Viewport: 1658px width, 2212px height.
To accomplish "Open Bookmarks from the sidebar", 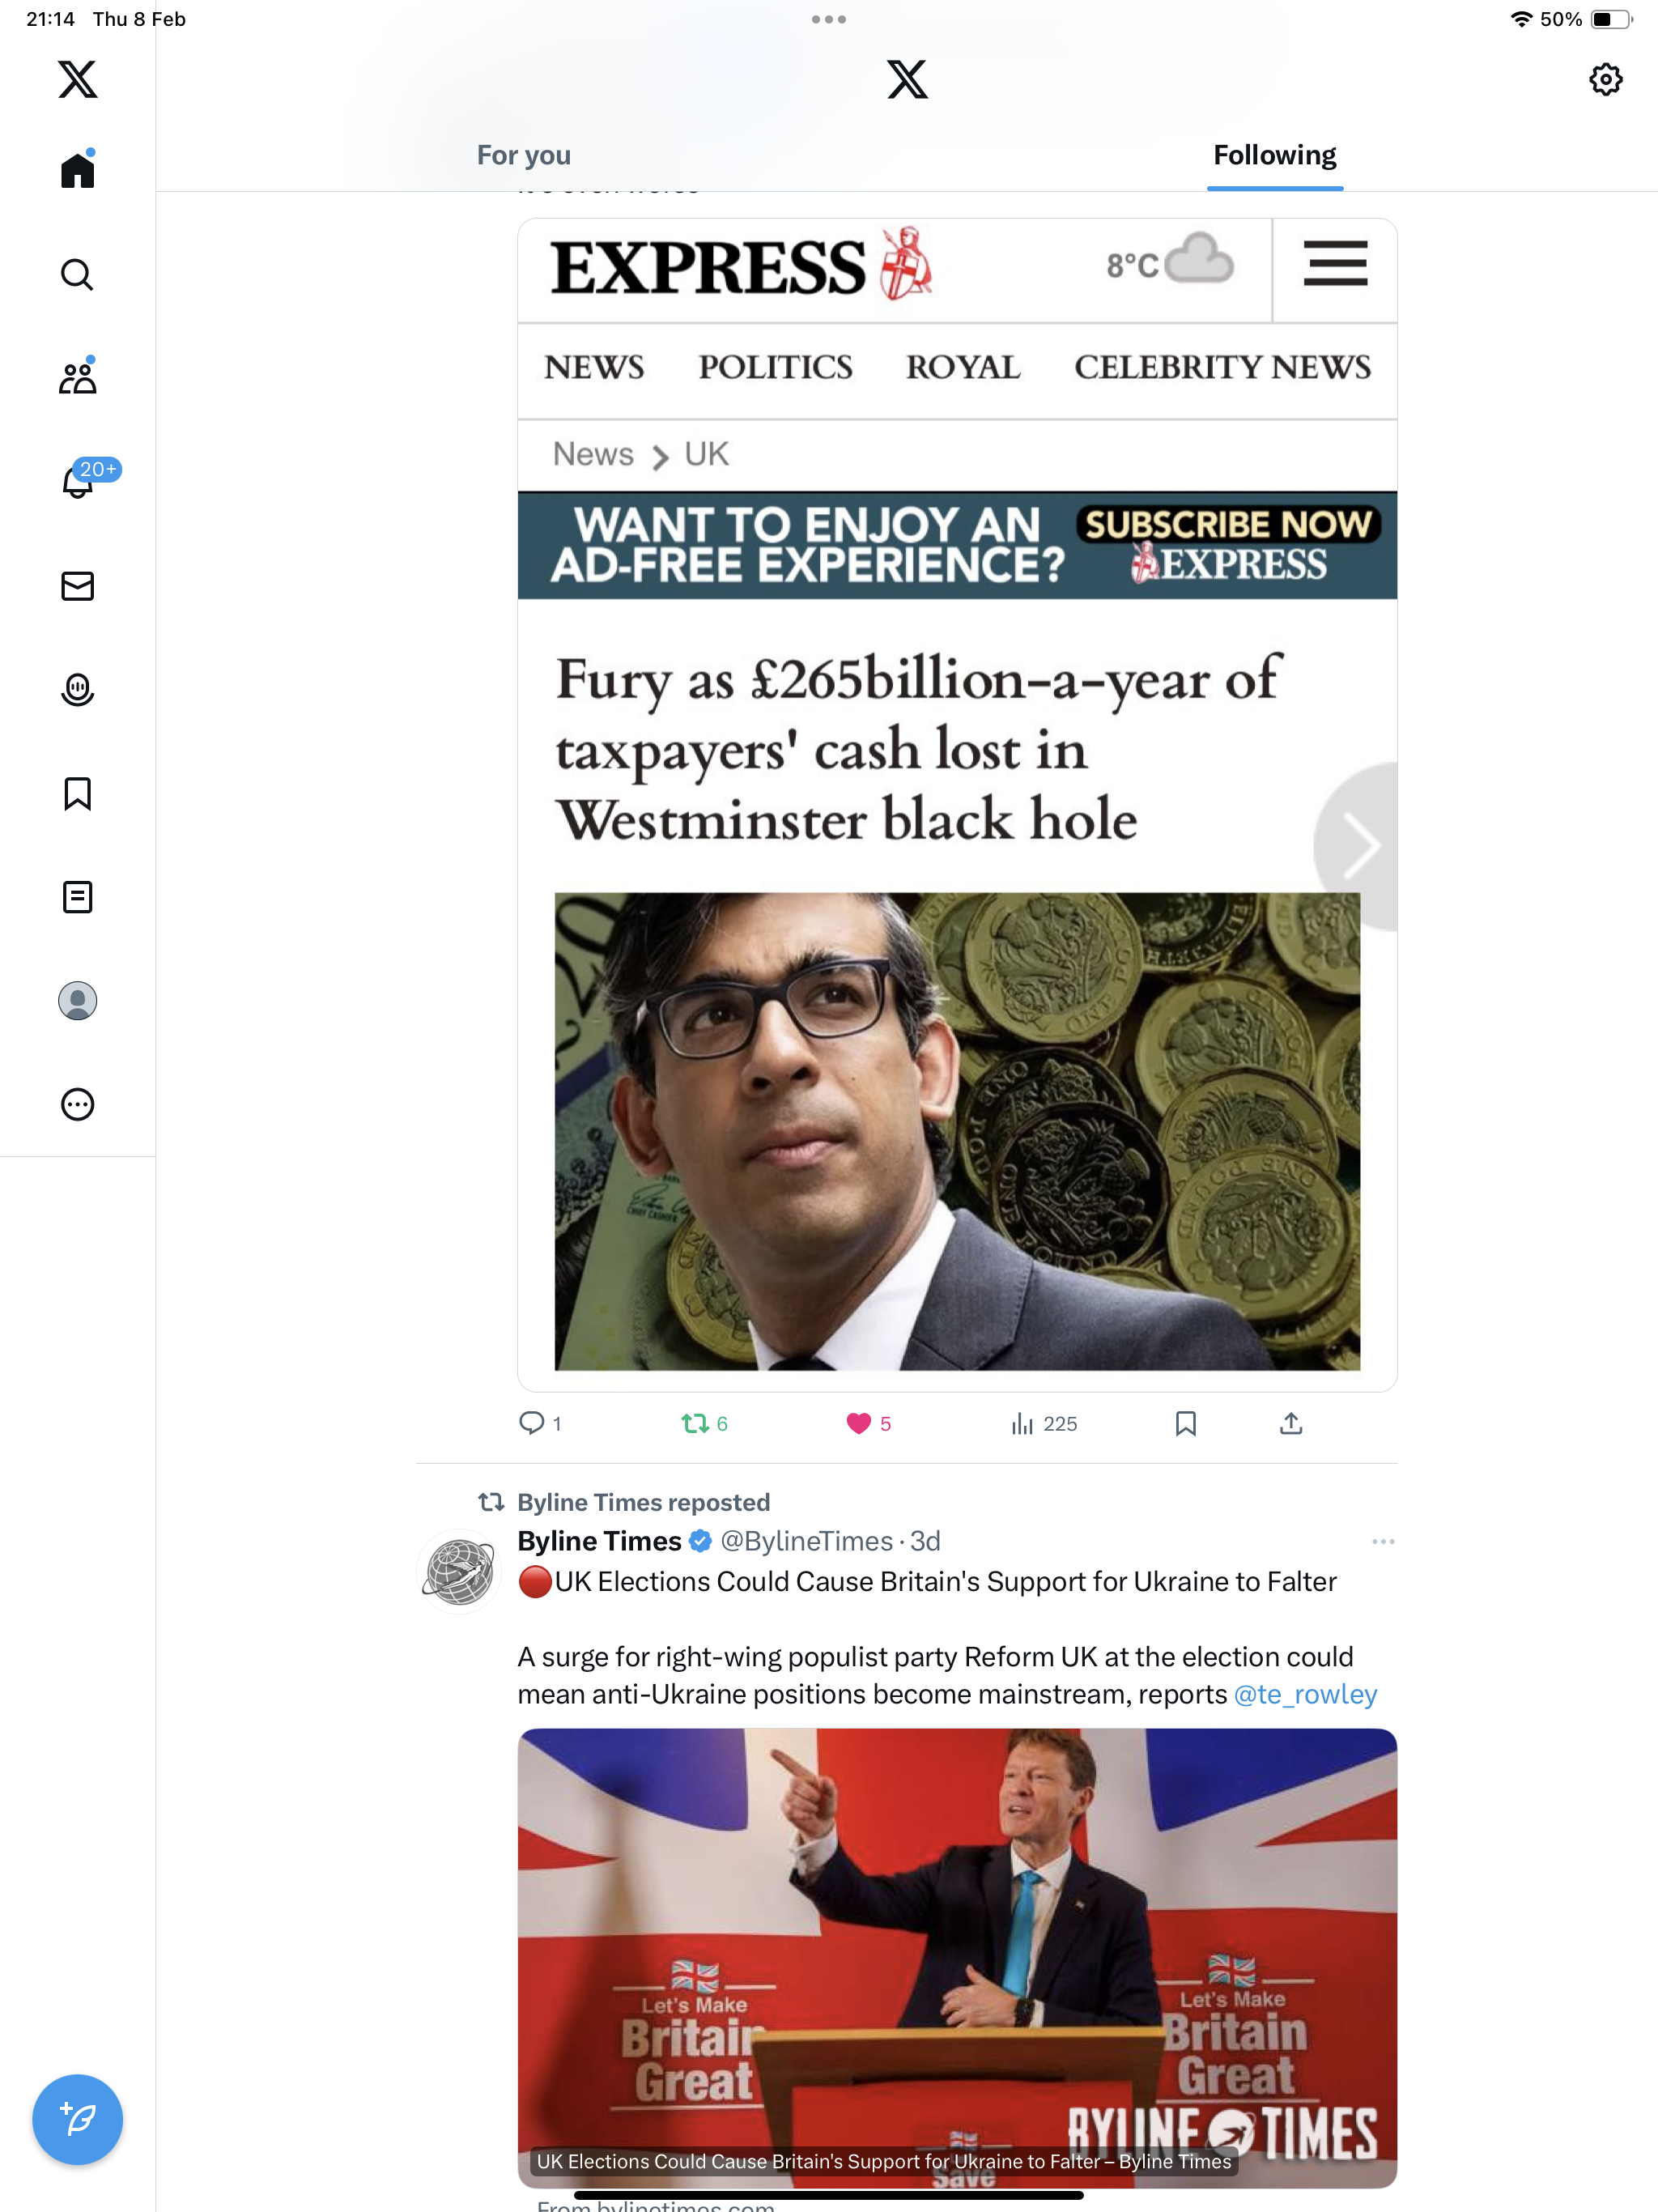I will coord(77,793).
